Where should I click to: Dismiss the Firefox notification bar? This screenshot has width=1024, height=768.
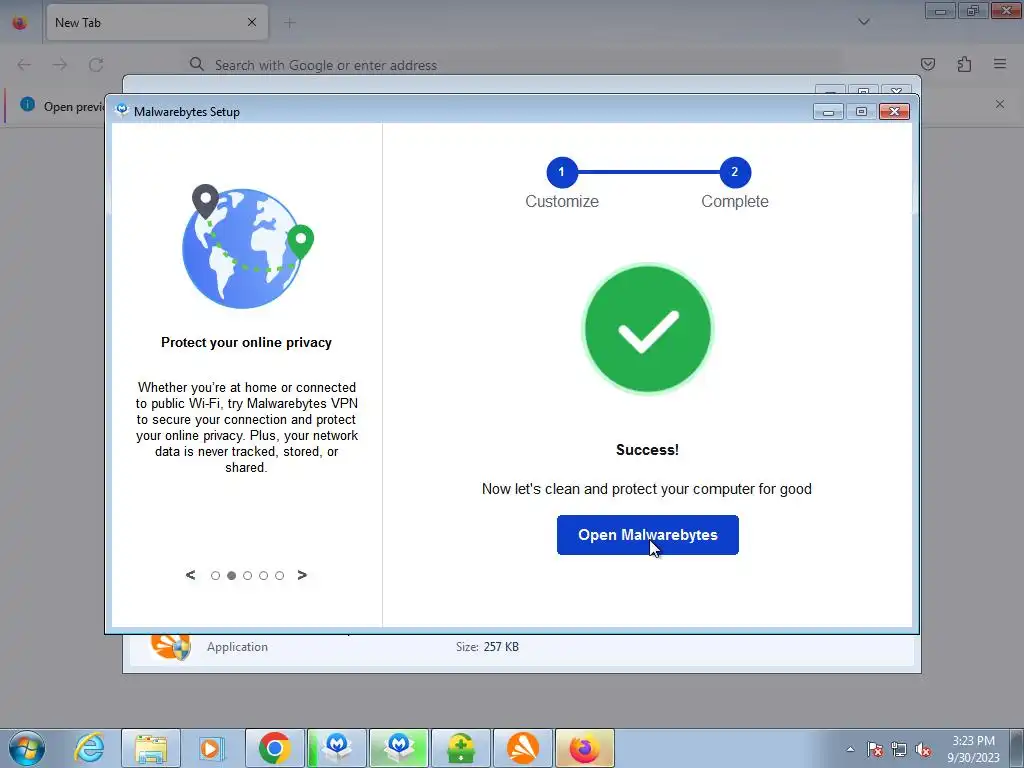[x=1000, y=104]
